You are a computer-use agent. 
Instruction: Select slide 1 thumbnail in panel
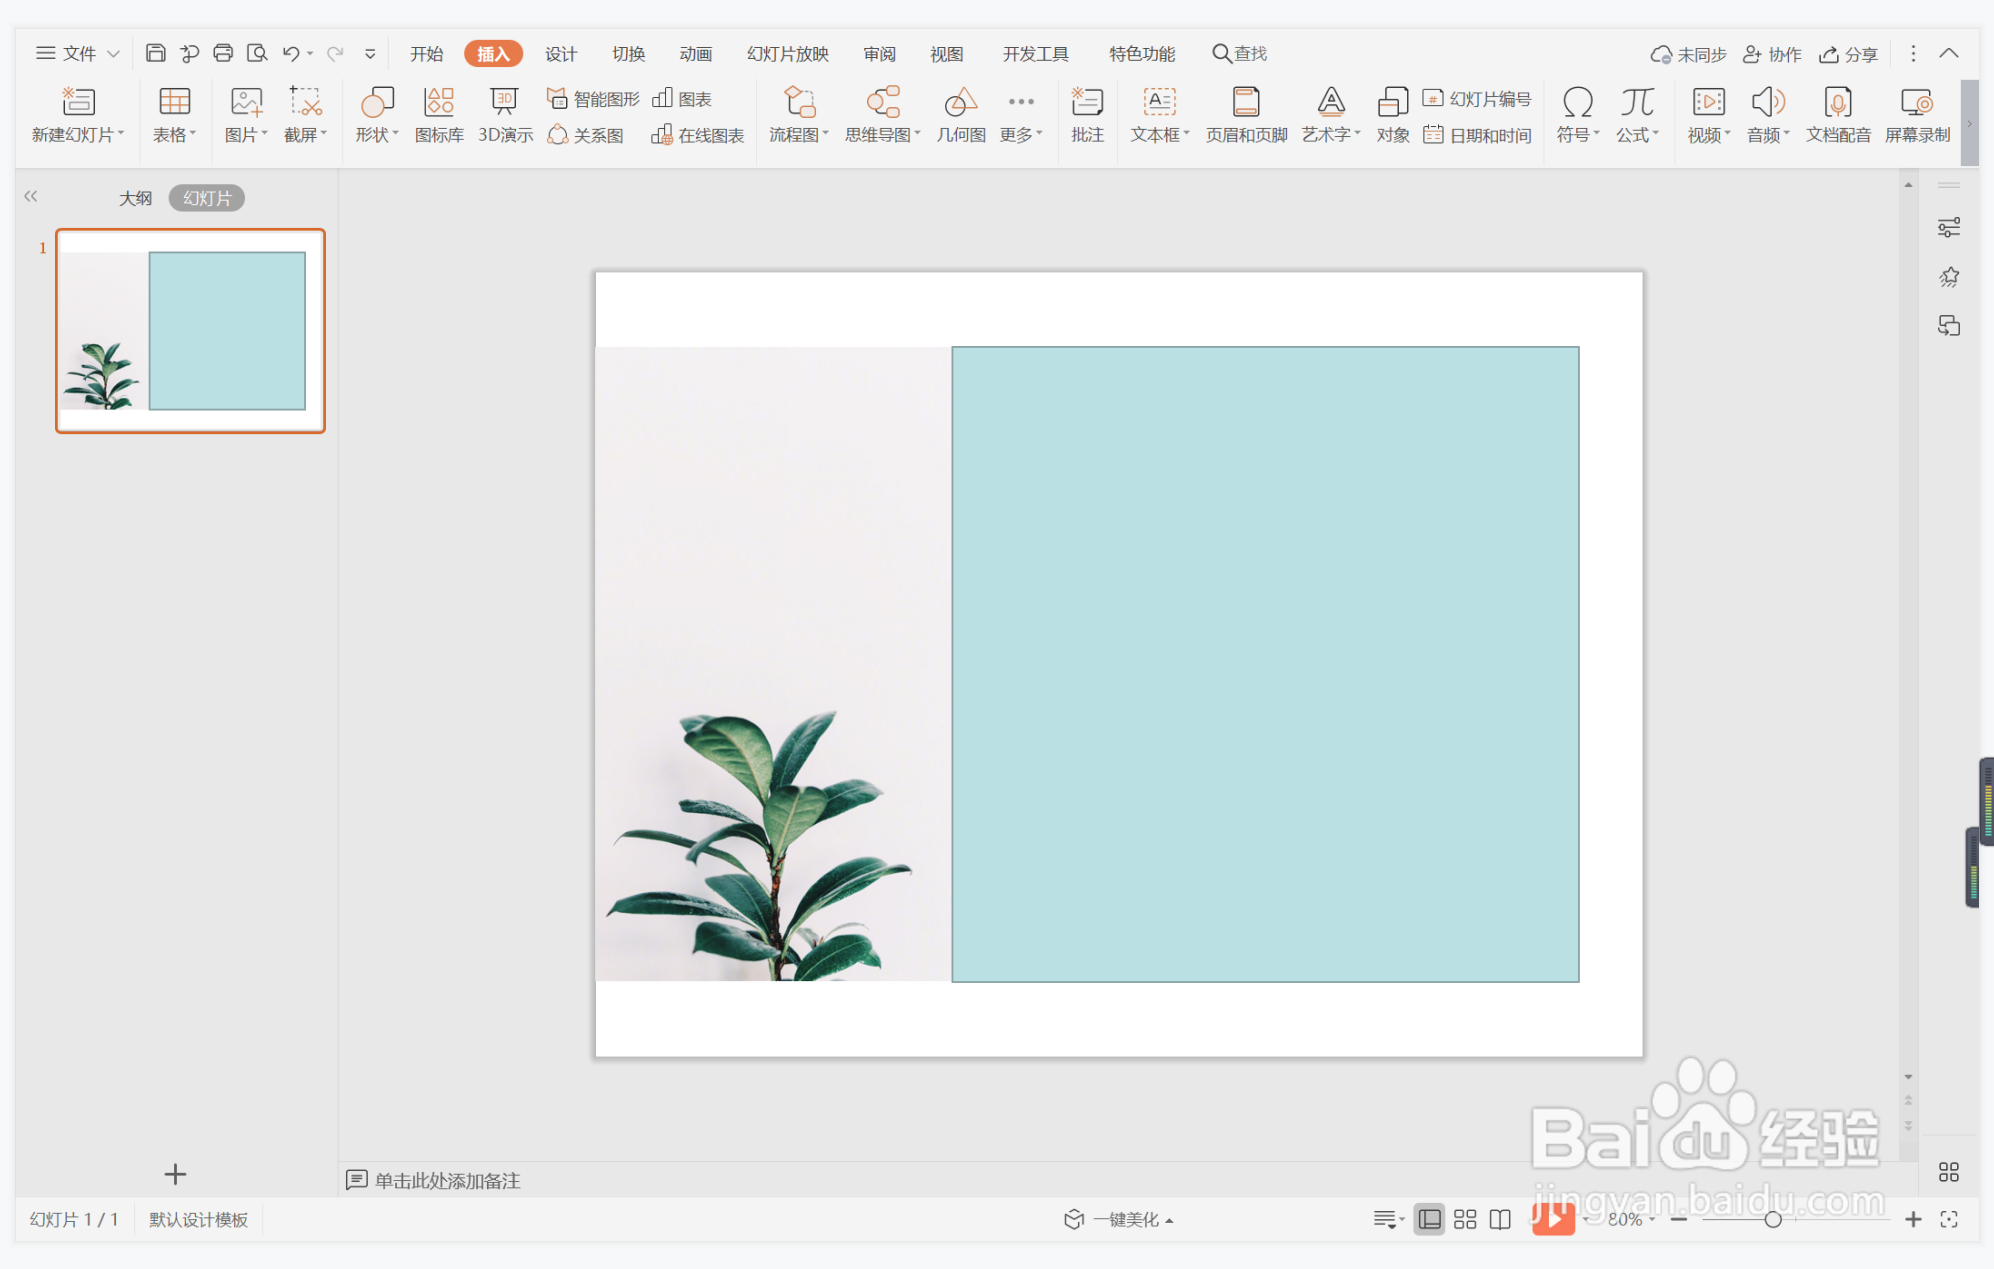(x=190, y=331)
